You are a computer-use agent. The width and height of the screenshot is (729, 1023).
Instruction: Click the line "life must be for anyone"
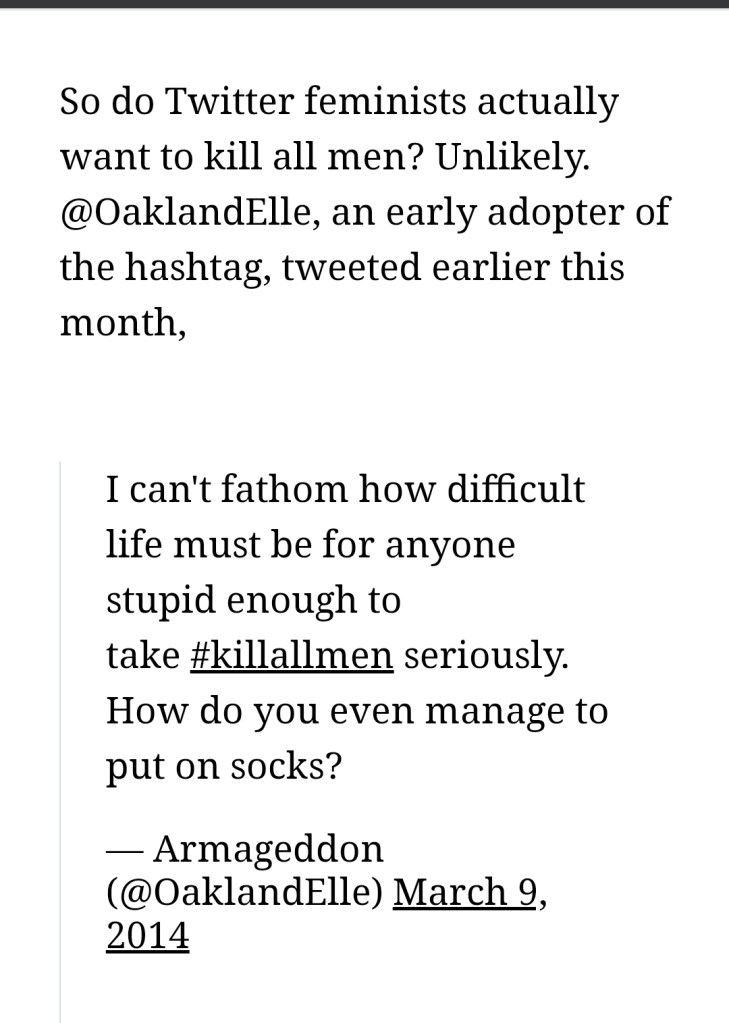coord(310,545)
